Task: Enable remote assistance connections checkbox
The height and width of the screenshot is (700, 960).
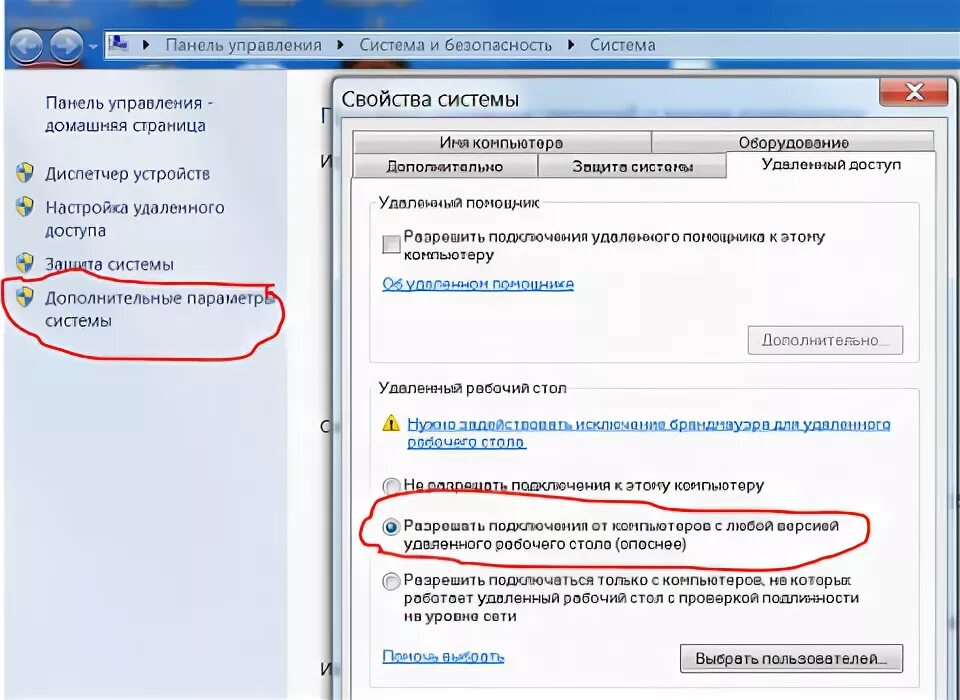Action: (391, 244)
